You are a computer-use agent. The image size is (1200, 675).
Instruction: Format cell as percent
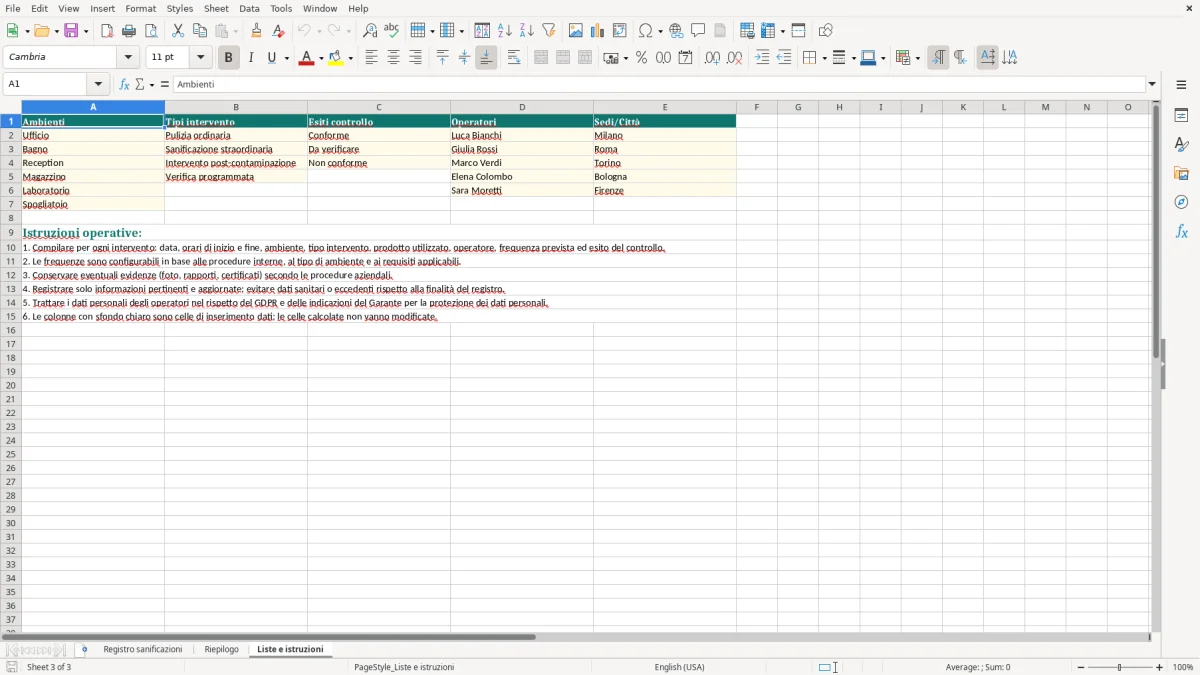coord(641,58)
